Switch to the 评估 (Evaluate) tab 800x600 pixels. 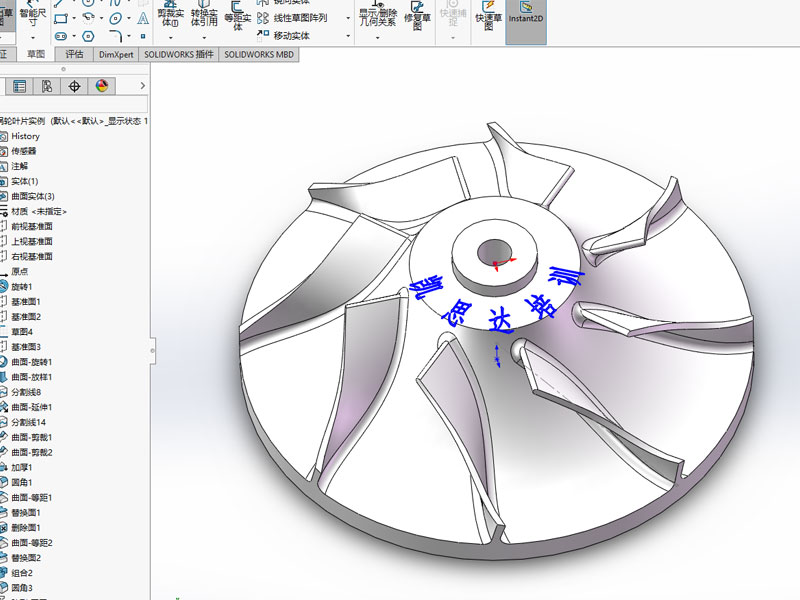pos(75,54)
